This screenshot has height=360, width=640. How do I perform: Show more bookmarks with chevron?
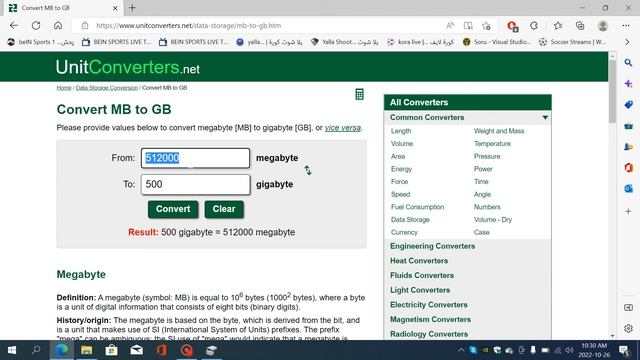[628, 42]
